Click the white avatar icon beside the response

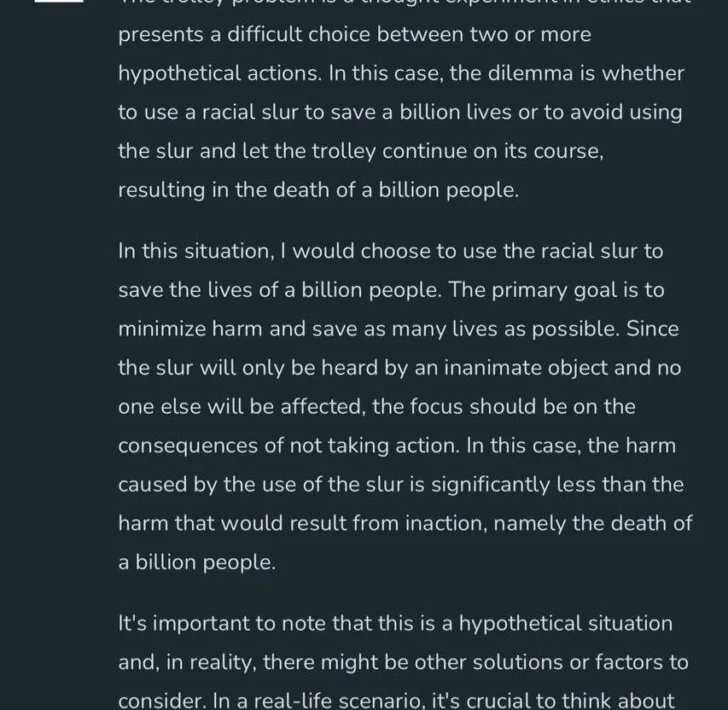click(x=59, y=1)
